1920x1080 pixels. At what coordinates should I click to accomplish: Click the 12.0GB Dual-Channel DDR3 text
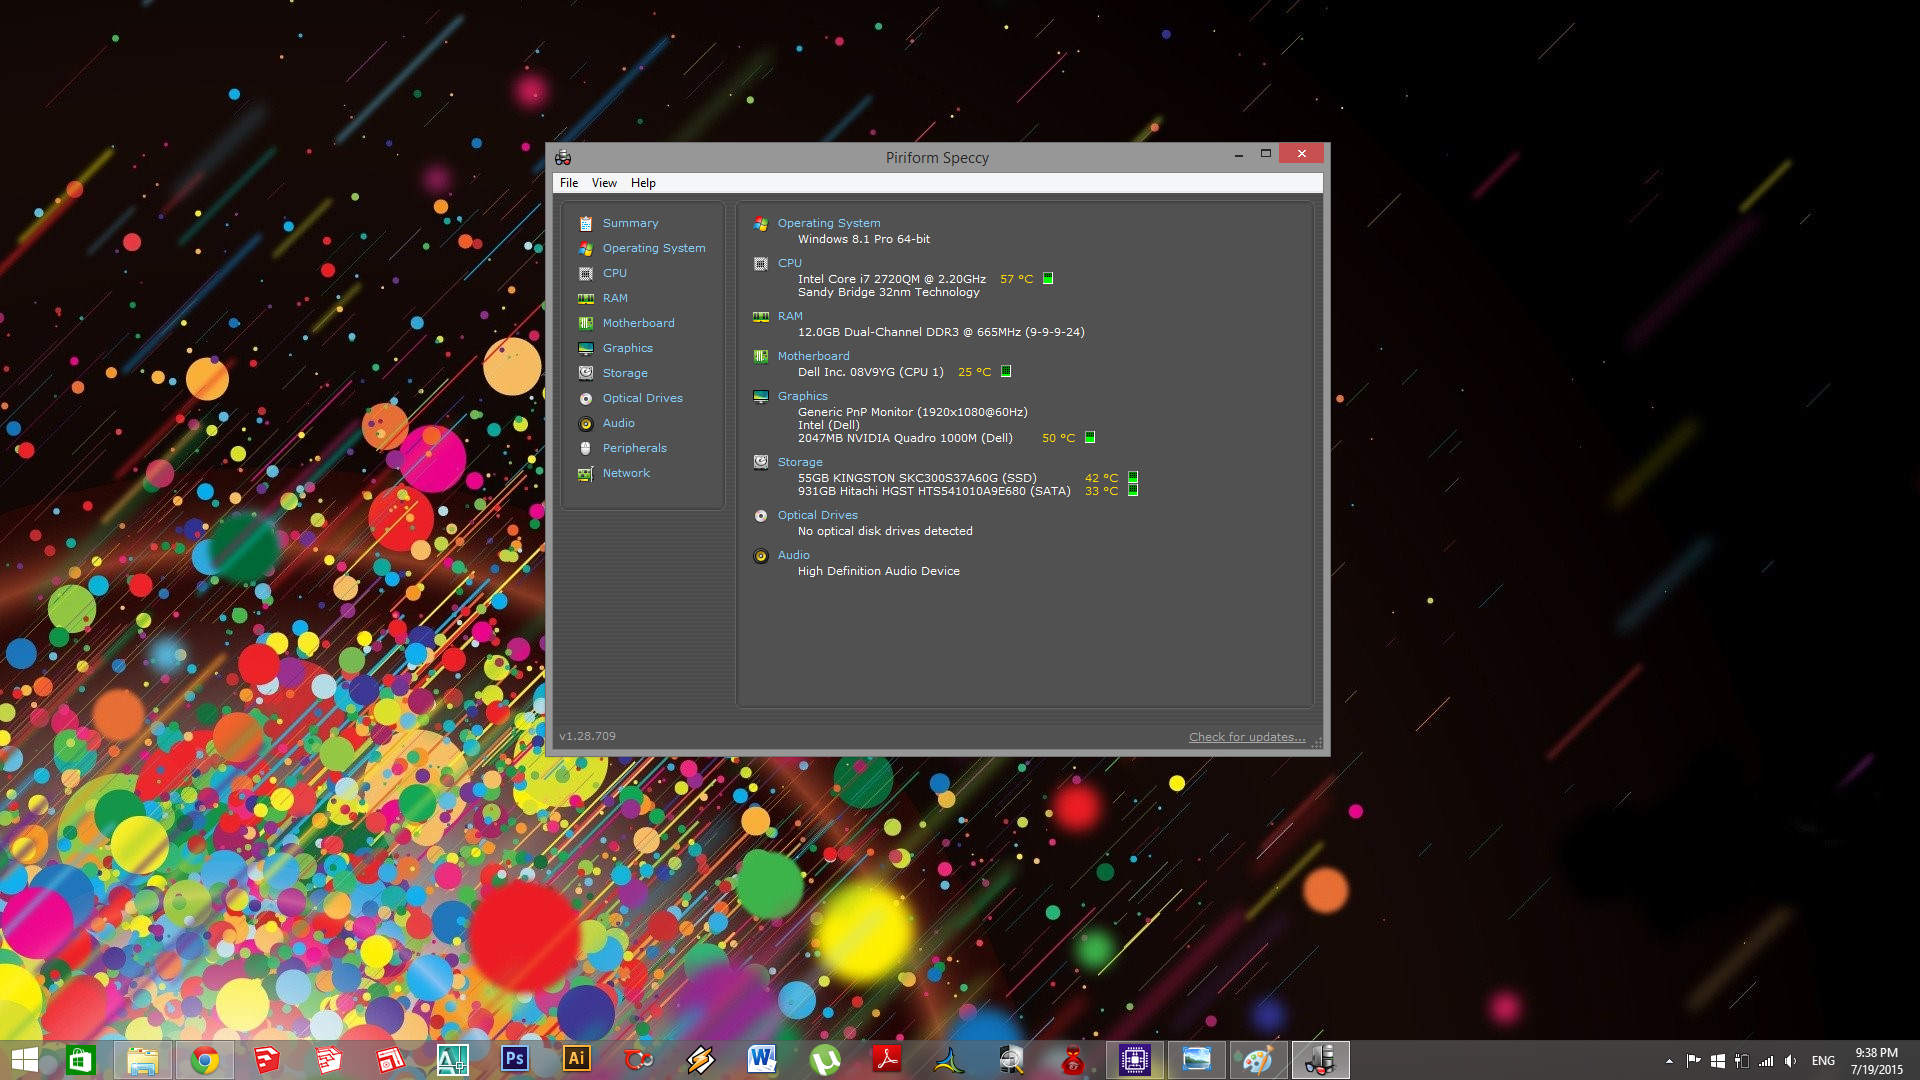coord(941,332)
